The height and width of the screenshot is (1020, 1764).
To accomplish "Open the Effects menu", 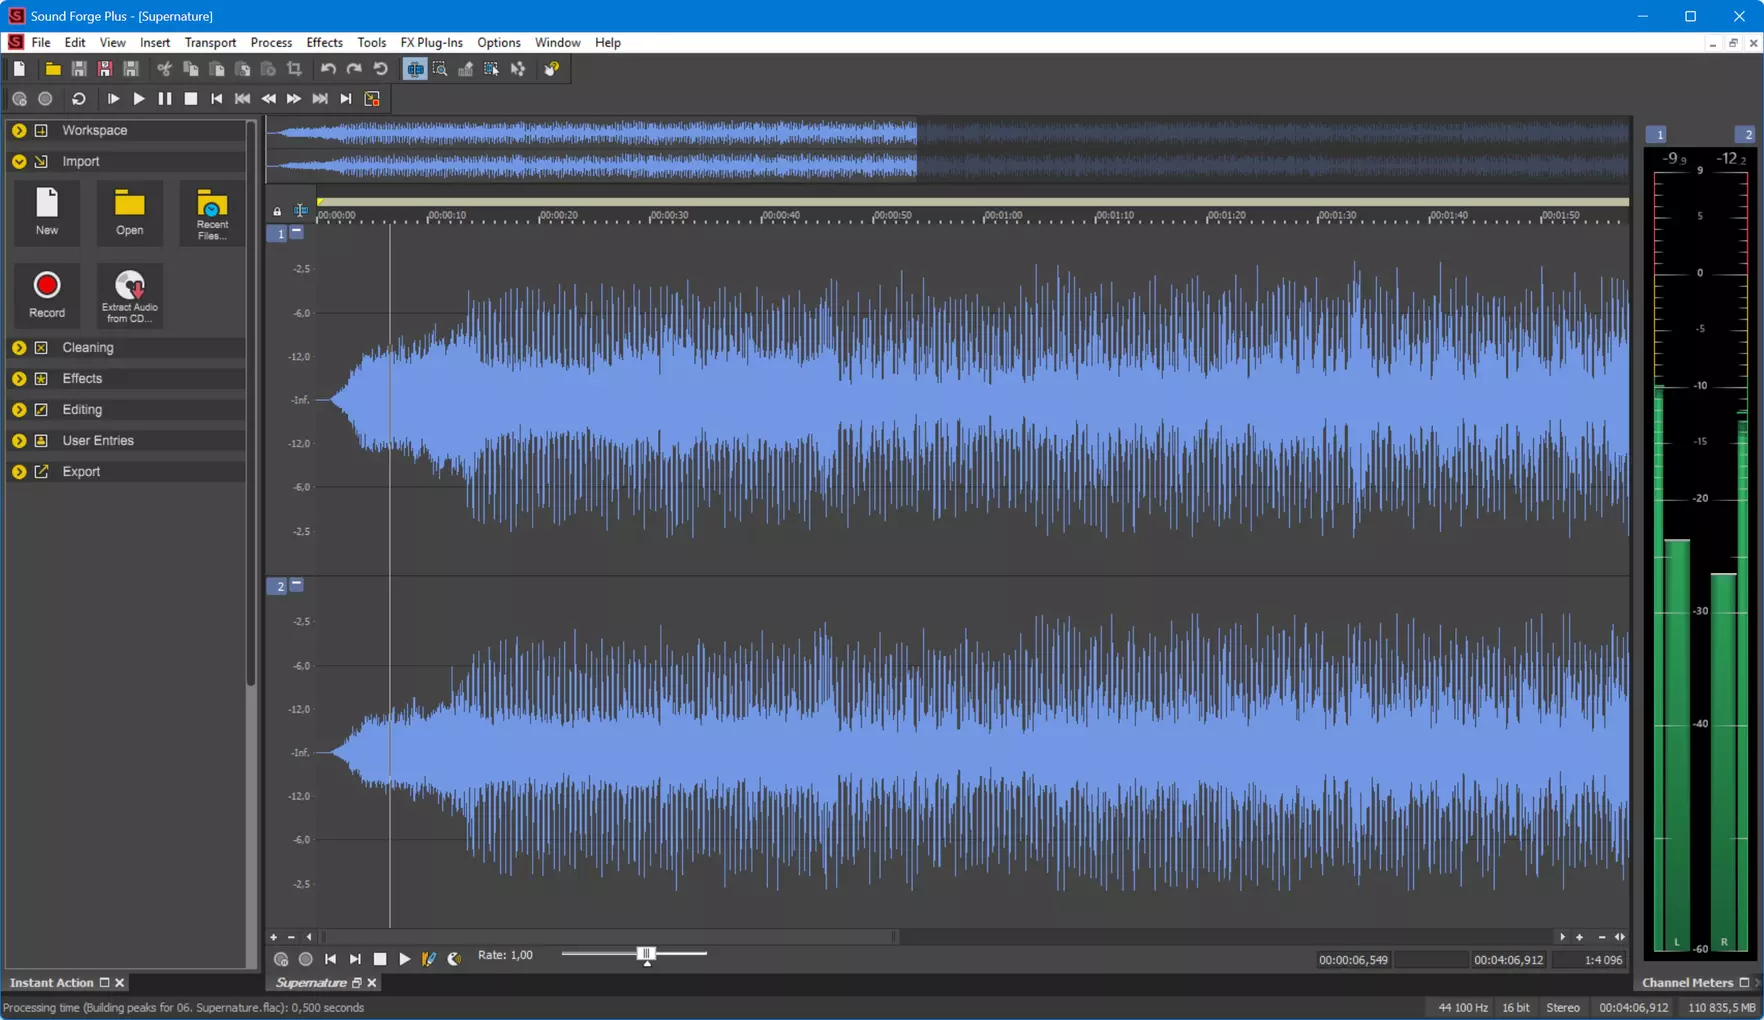I will coord(324,43).
